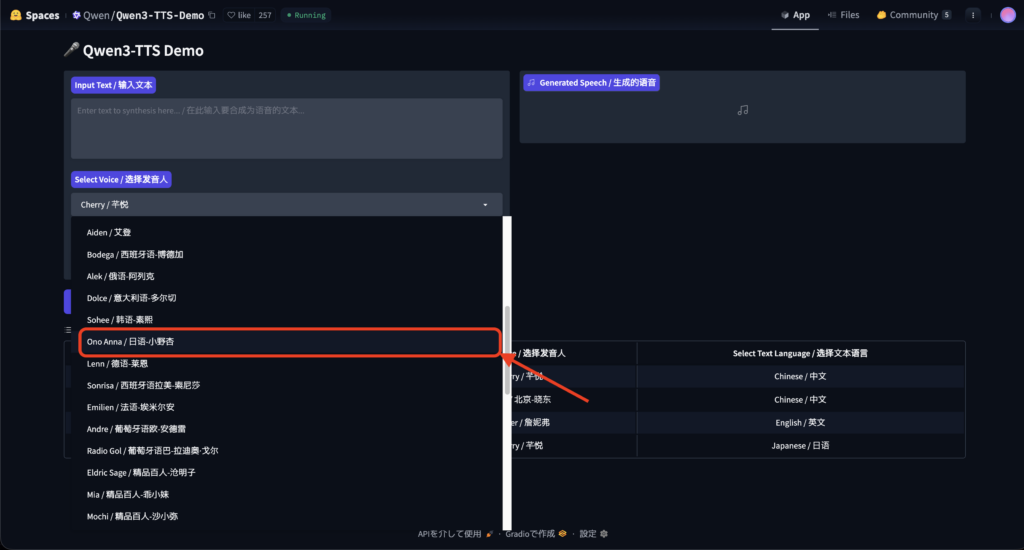1024x550 pixels.
Task: Copy the Qwen3-TTS-Demo repo name icon
Action: tap(211, 16)
